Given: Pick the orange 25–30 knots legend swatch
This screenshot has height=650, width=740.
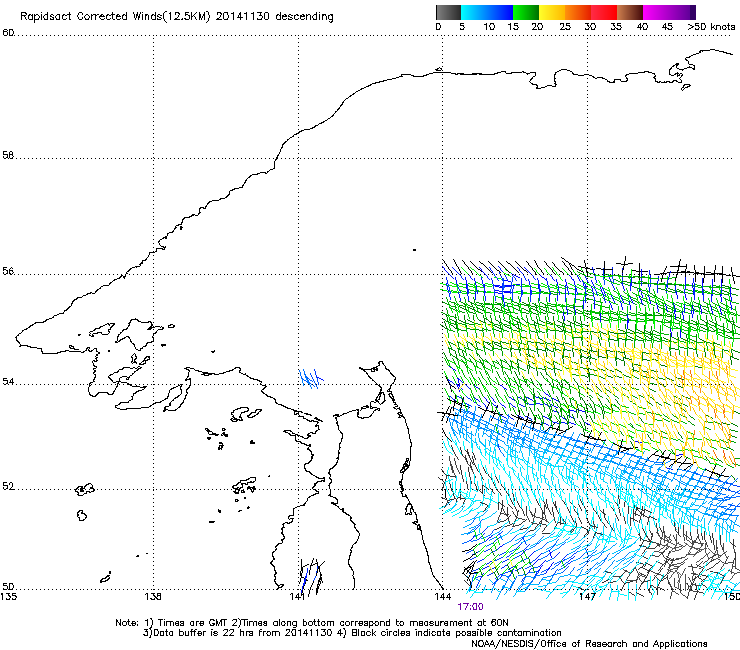Looking at the screenshot, I should pos(578,12).
